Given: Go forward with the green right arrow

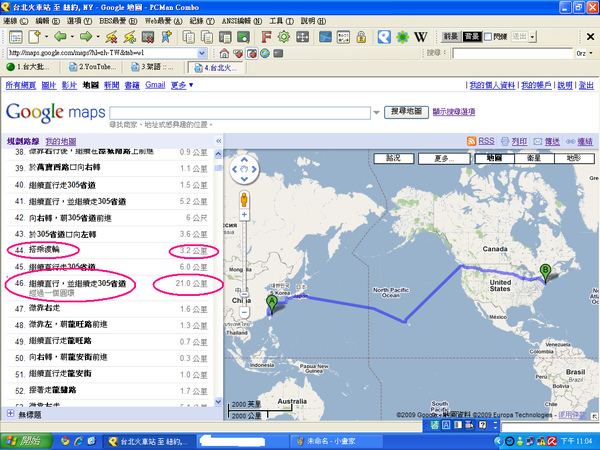Looking at the screenshot, I should click(86, 37).
